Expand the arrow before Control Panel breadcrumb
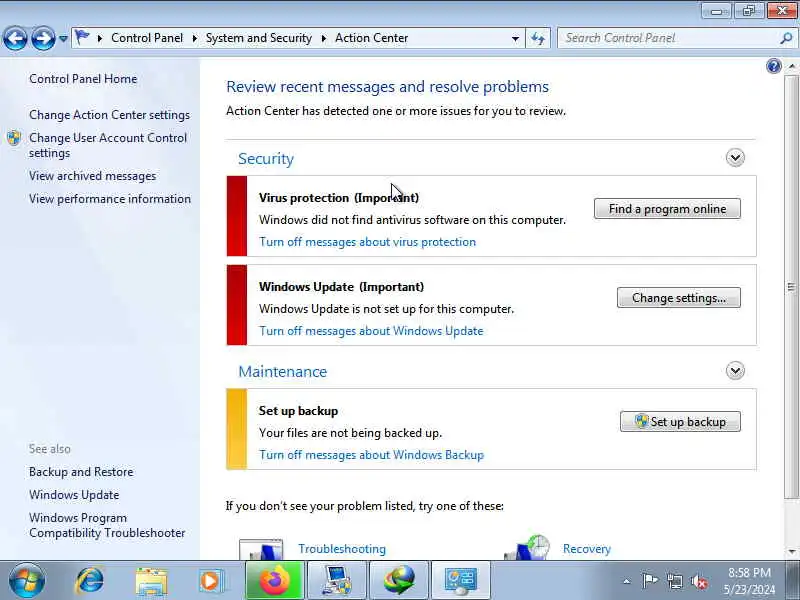The image size is (800, 600). [100, 38]
